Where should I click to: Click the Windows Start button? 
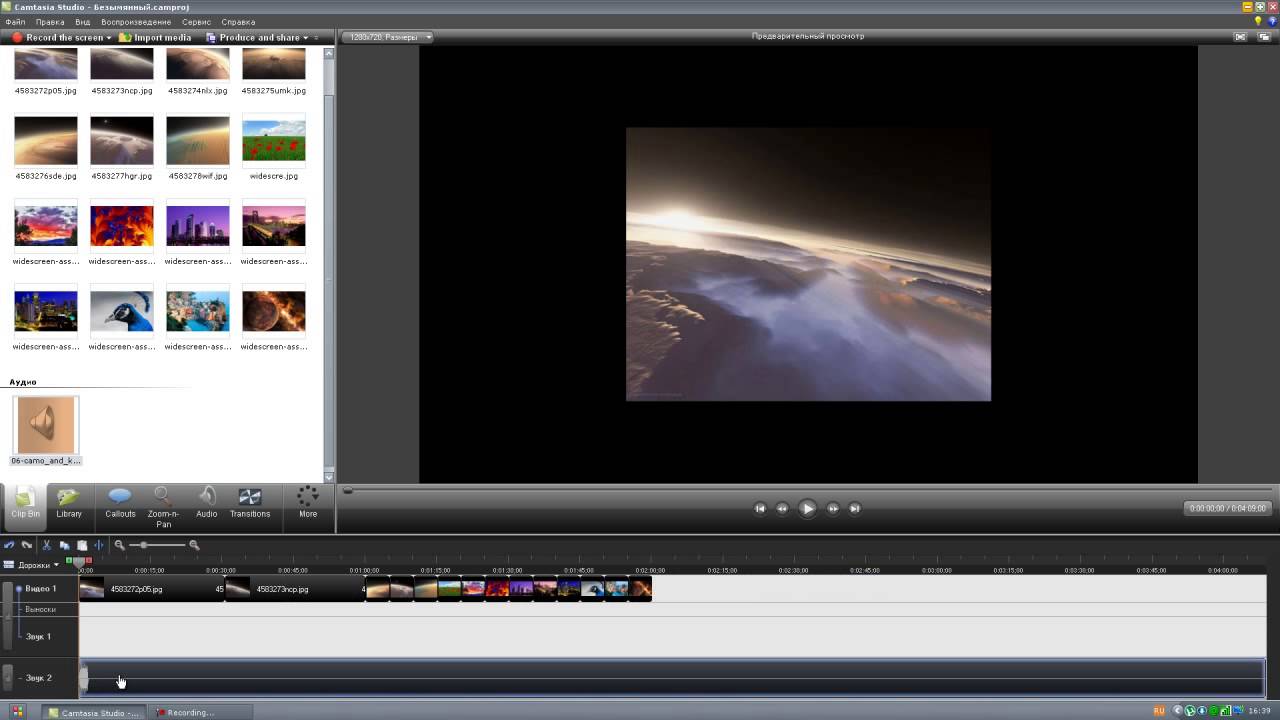[17, 712]
